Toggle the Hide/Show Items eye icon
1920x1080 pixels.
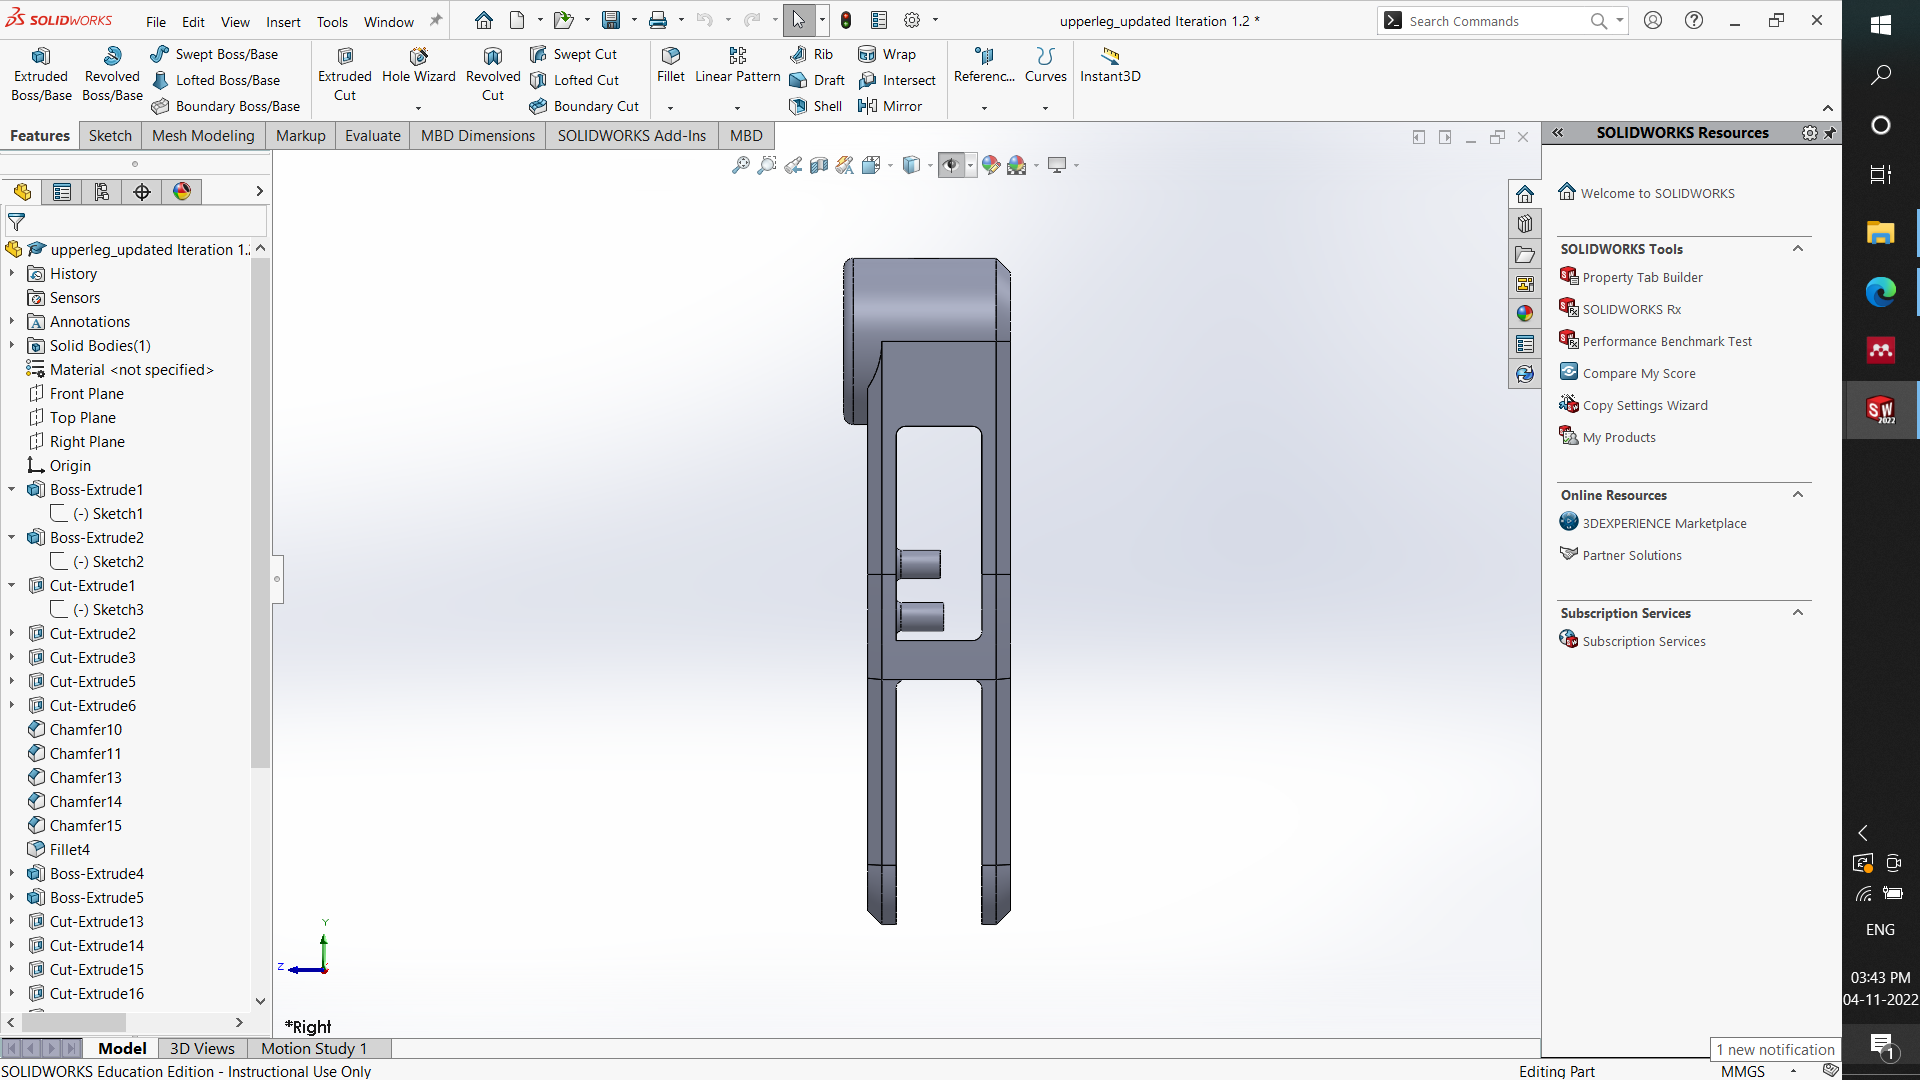coord(951,165)
